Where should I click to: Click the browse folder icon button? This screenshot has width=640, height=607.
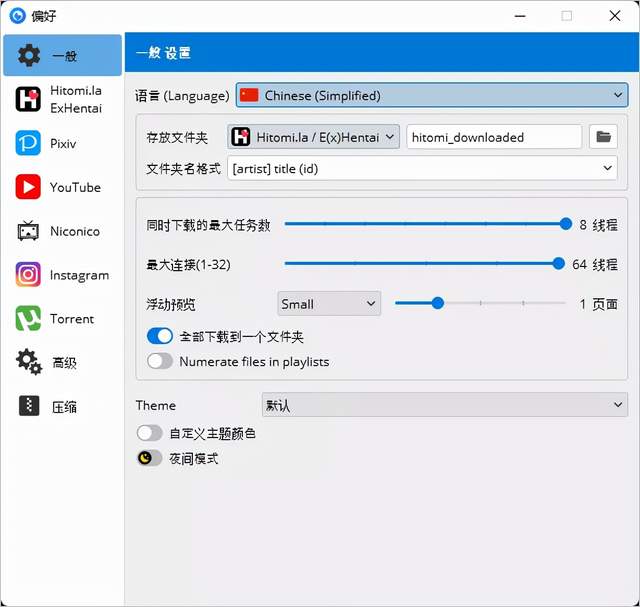click(x=603, y=137)
